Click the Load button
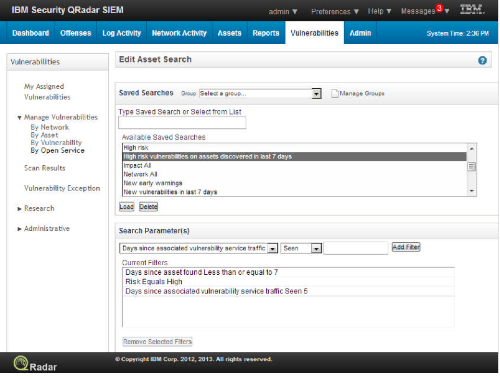 point(126,207)
